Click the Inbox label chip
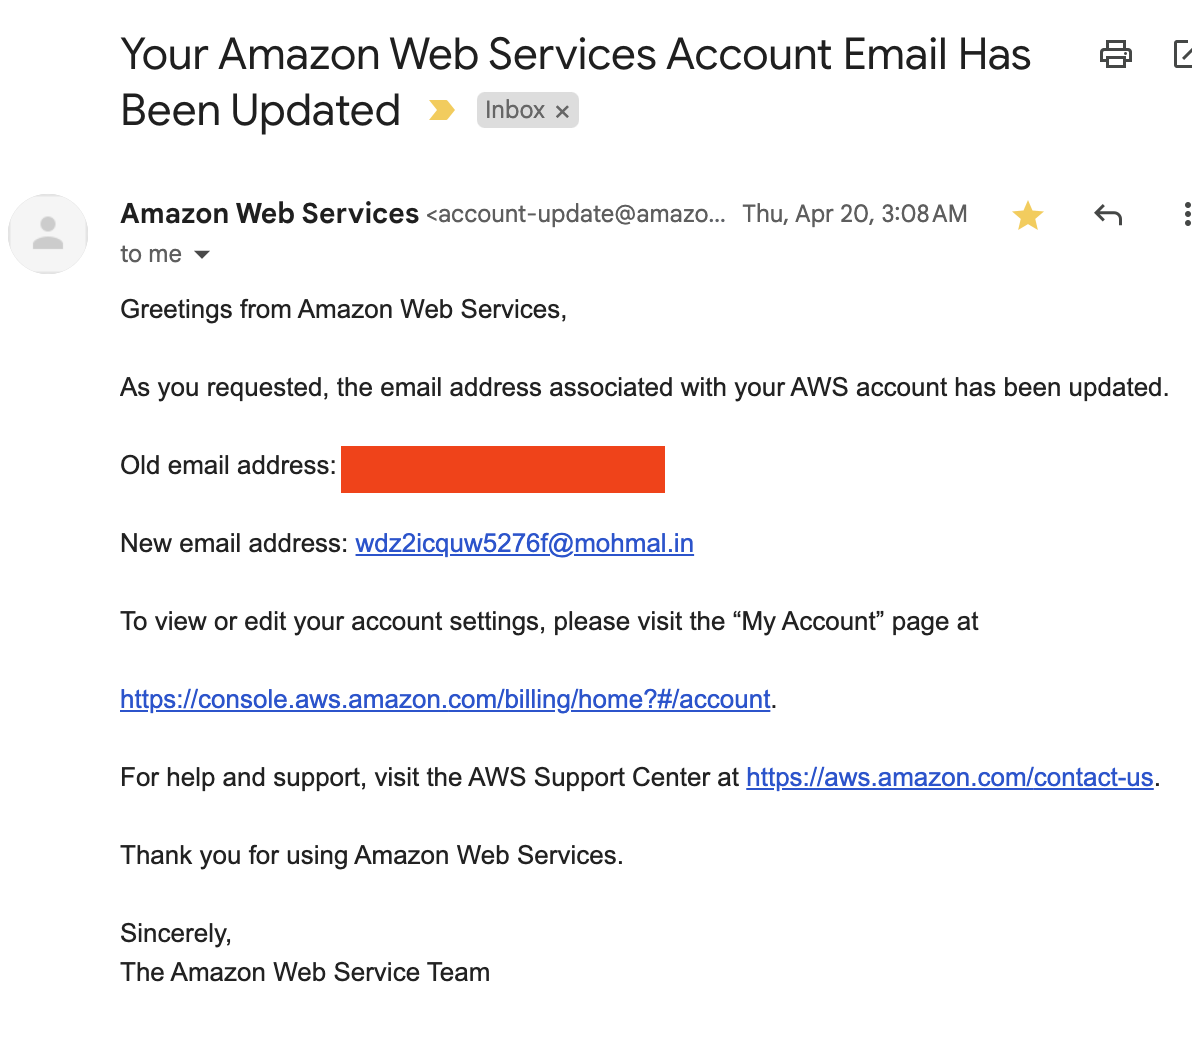This screenshot has height=1060, width=1192. tap(528, 110)
